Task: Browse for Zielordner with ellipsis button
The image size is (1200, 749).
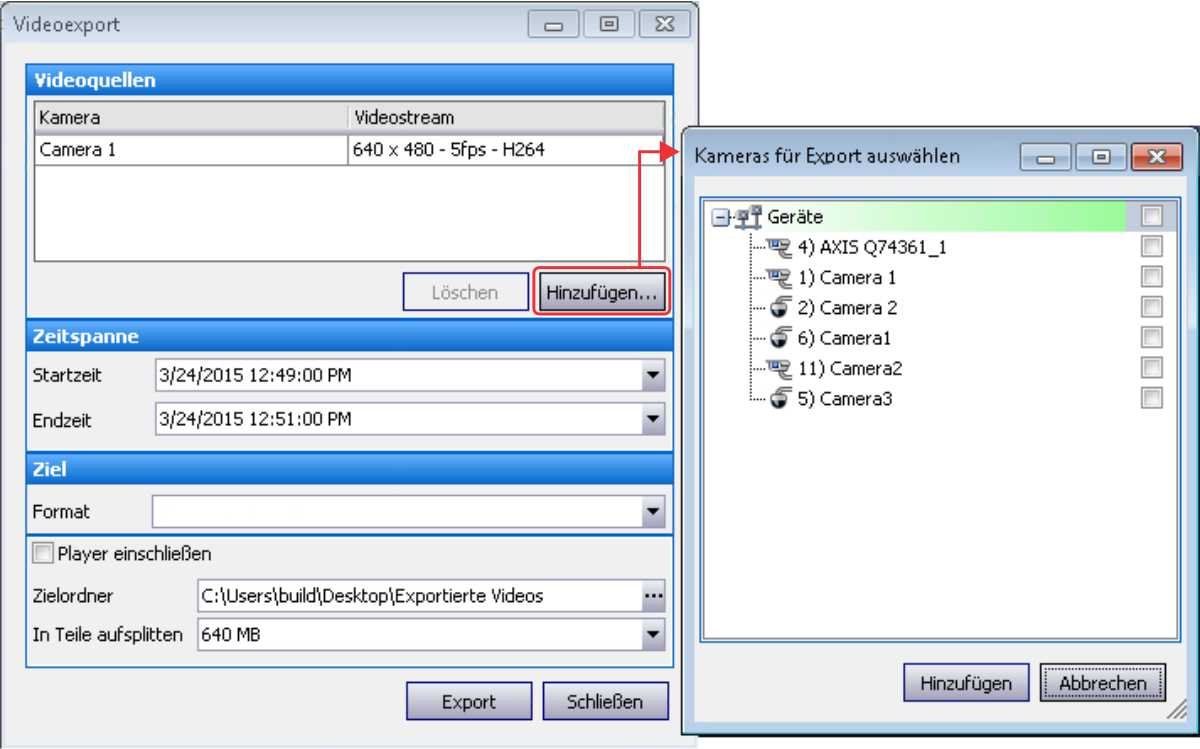Action: pyautogui.click(x=653, y=596)
